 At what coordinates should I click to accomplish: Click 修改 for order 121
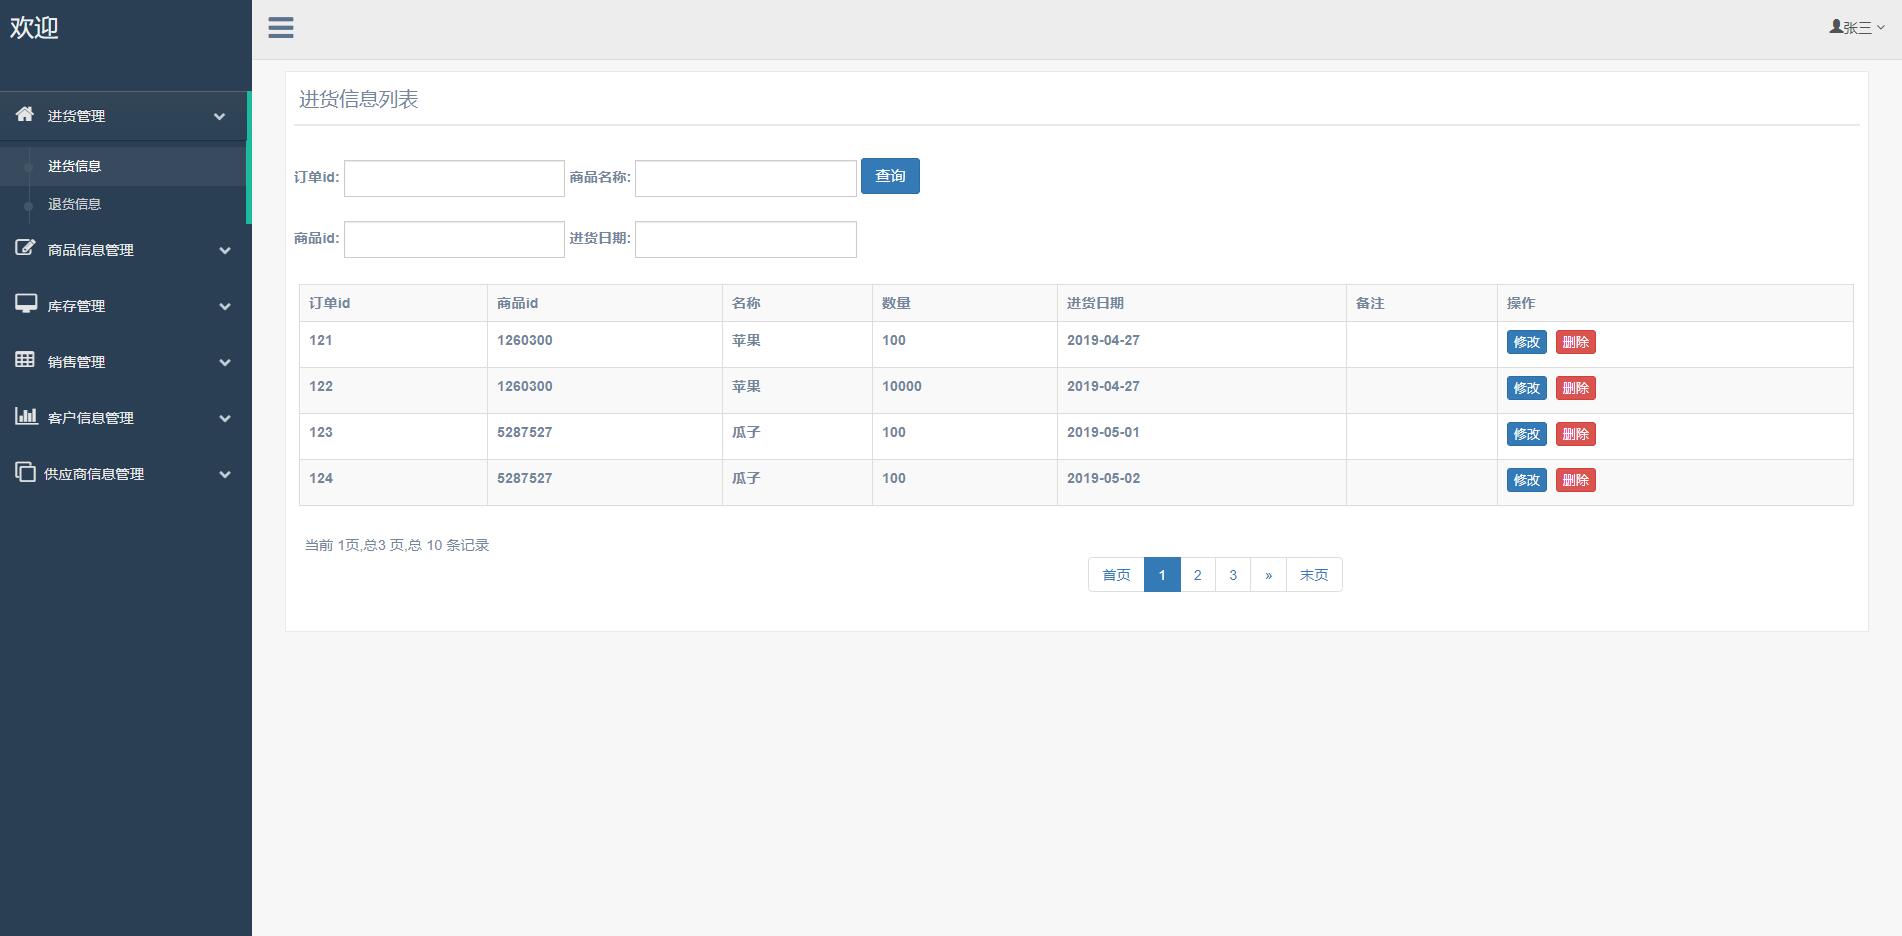coord(1526,342)
